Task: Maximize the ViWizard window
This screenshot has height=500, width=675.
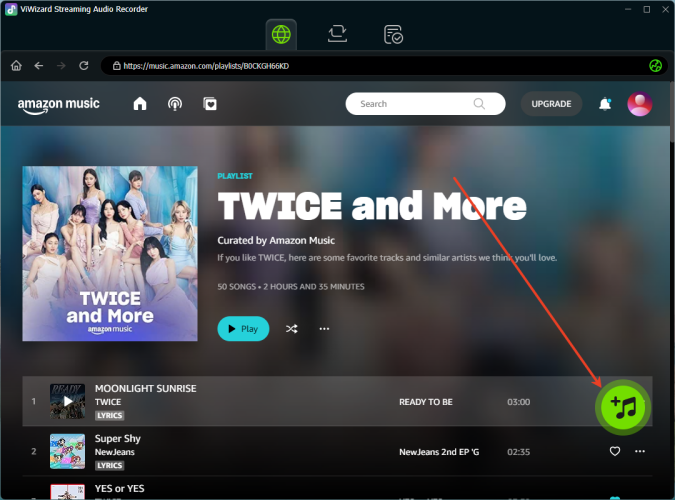Action: [647, 9]
